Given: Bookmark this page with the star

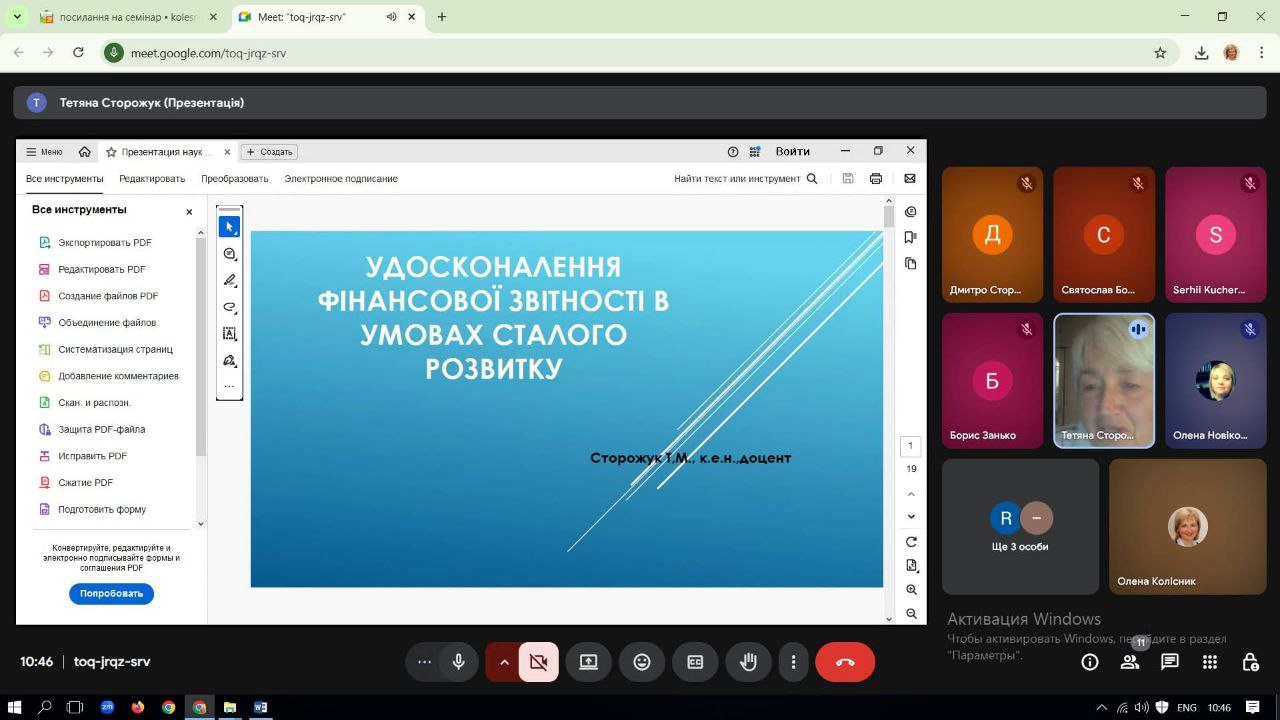Looking at the screenshot, I should [1160, 53].
